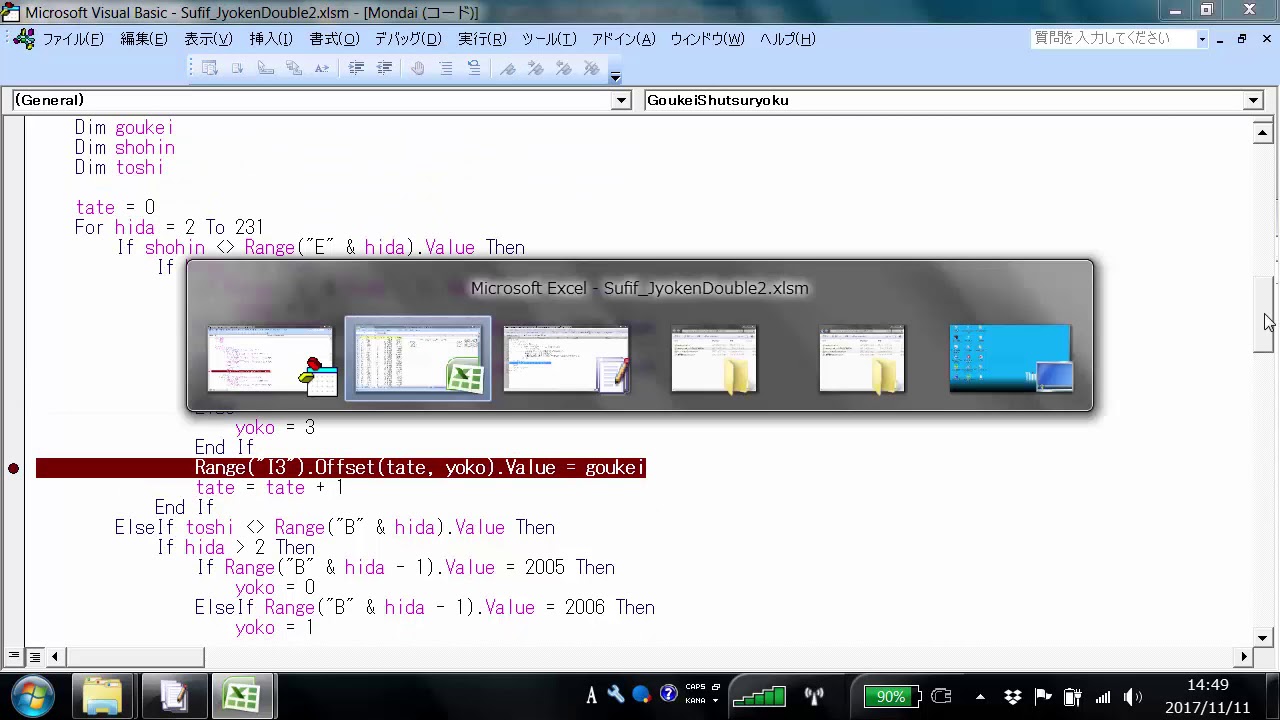Click the Next Bookmark flag icon

[x=536, y=68]
